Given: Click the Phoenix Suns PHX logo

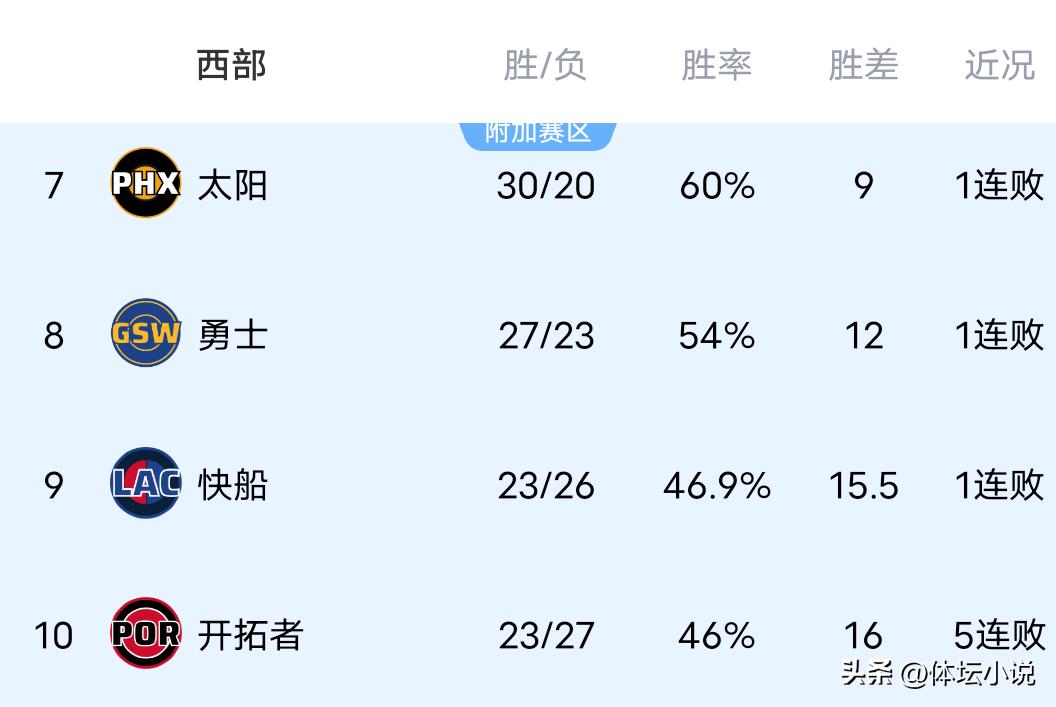Looking at the screenshot, I should click(x=146, y=183).
